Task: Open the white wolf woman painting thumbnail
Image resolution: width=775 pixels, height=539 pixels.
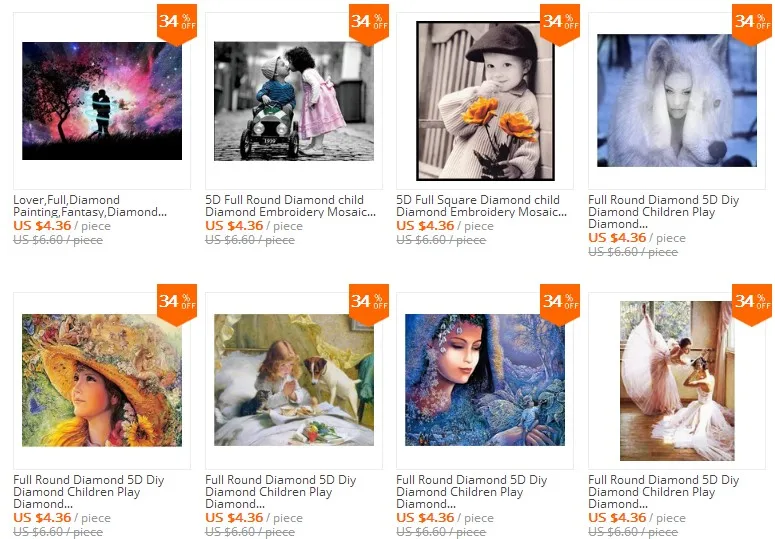Action: [x=677, y=100]
